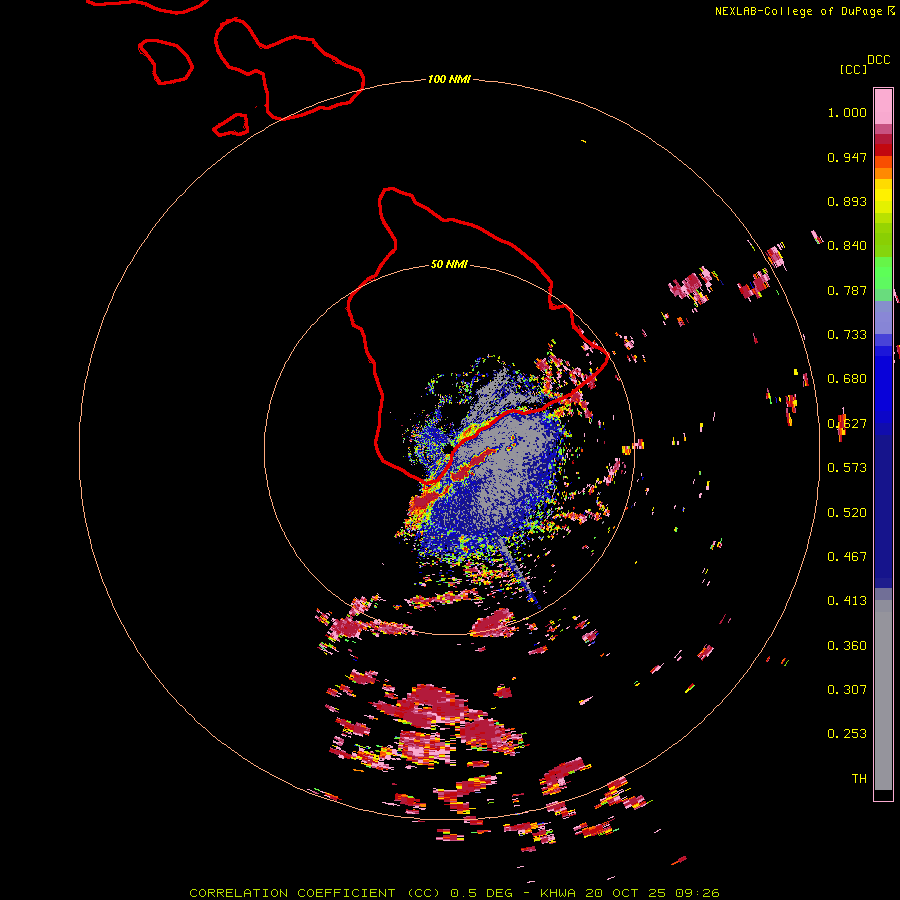Pick the bright green colorbar band
The width and height of the screenshot is (900, 900).
[883, 273]
